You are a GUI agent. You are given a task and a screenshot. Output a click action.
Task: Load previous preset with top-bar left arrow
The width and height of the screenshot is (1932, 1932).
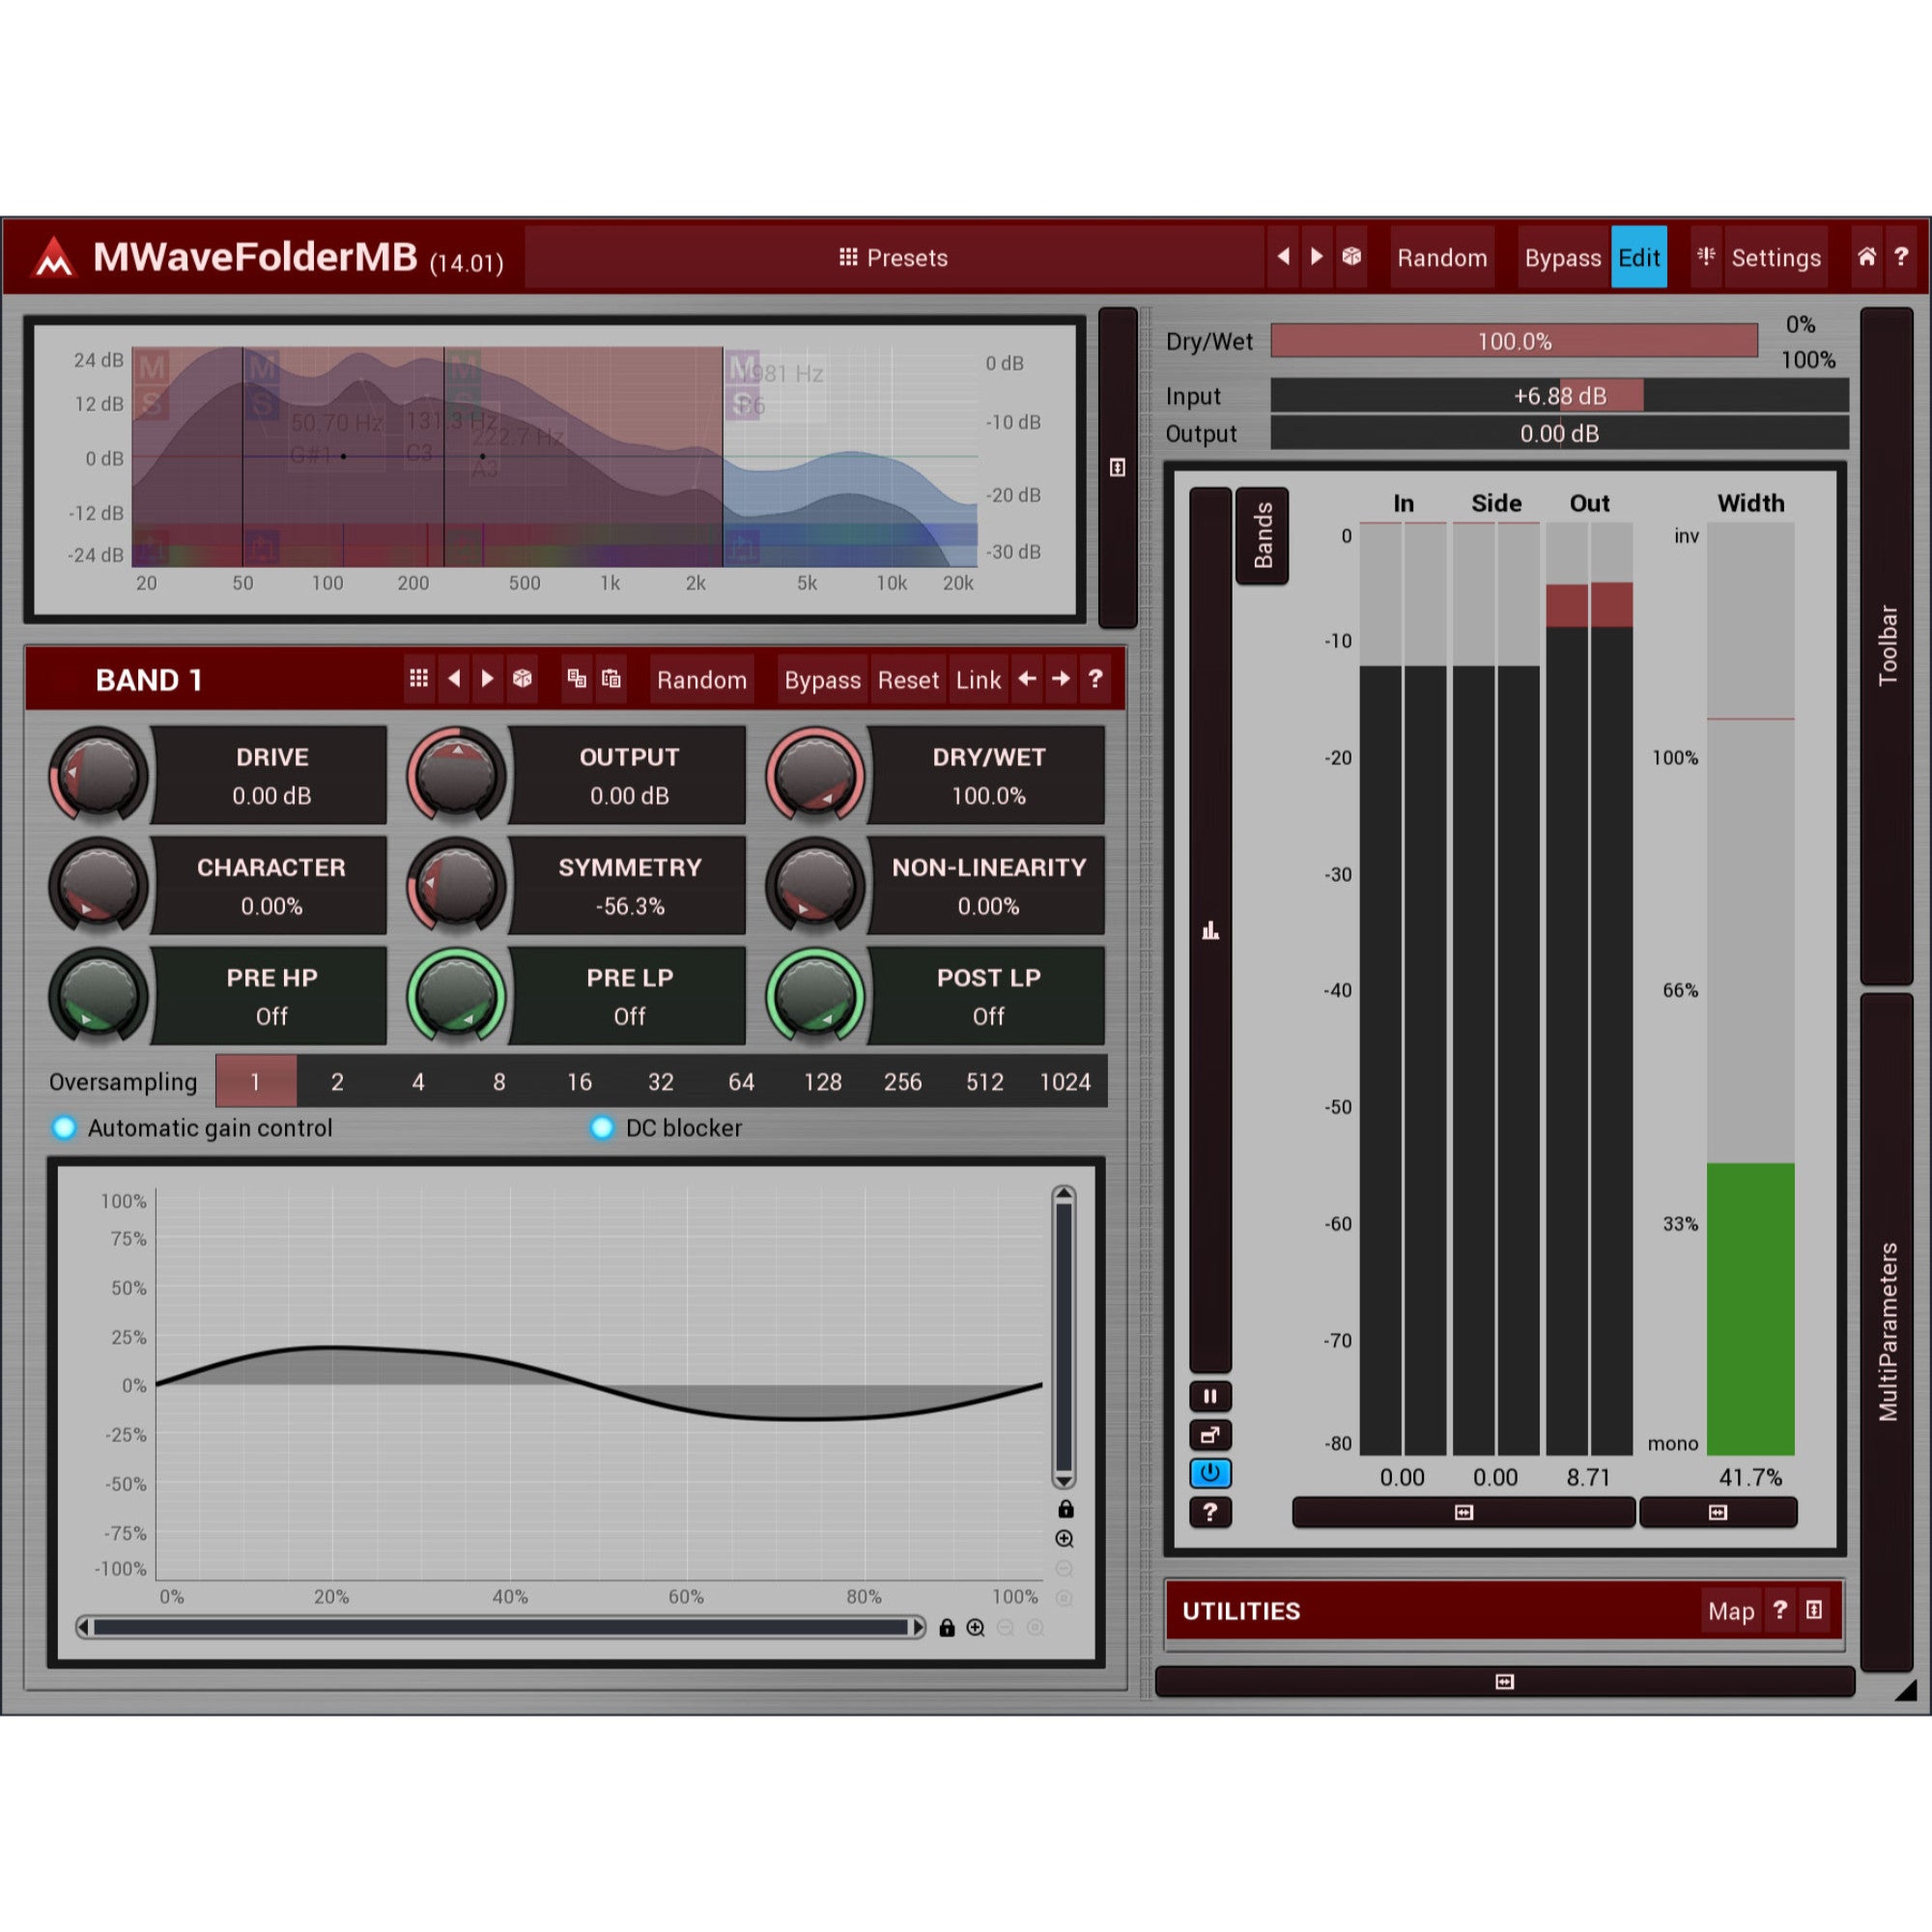coord(1283,257)
